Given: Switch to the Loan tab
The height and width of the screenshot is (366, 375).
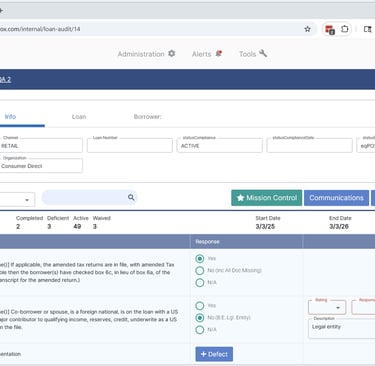Looking at the screenshot, I should click(x=79, y=117).
